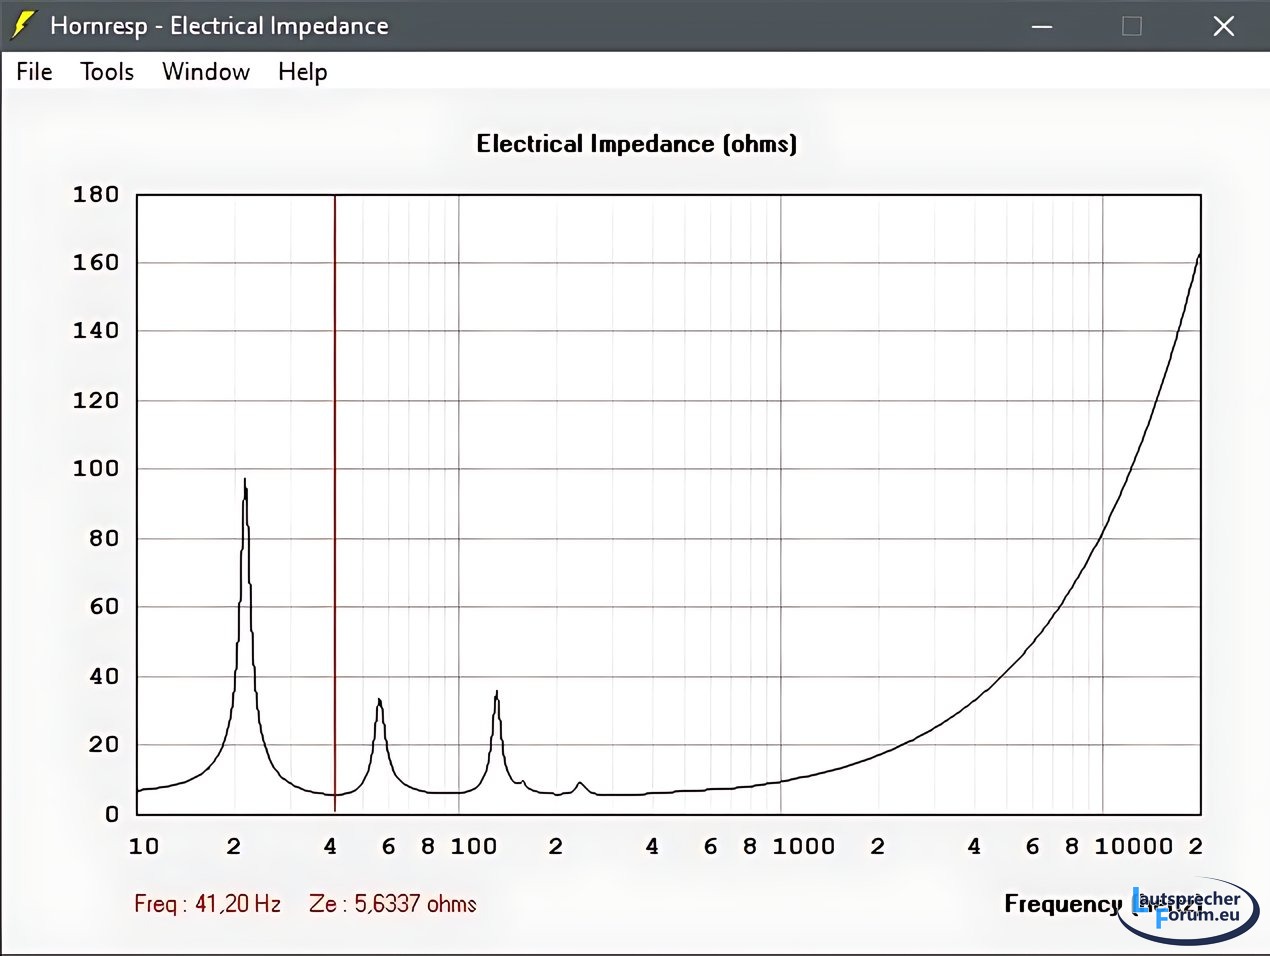Click the curve's end point at 20 kHz
The image size is (1270, 956).
(x=1199, y=255)
